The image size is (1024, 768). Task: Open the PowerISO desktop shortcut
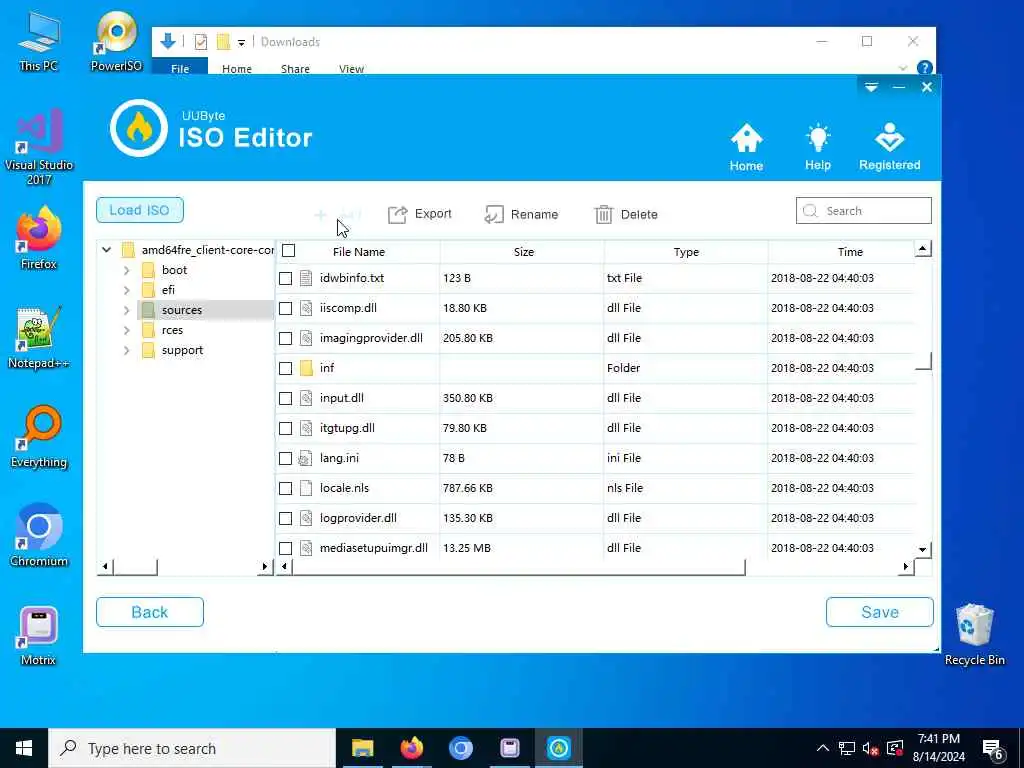(116, 40)
